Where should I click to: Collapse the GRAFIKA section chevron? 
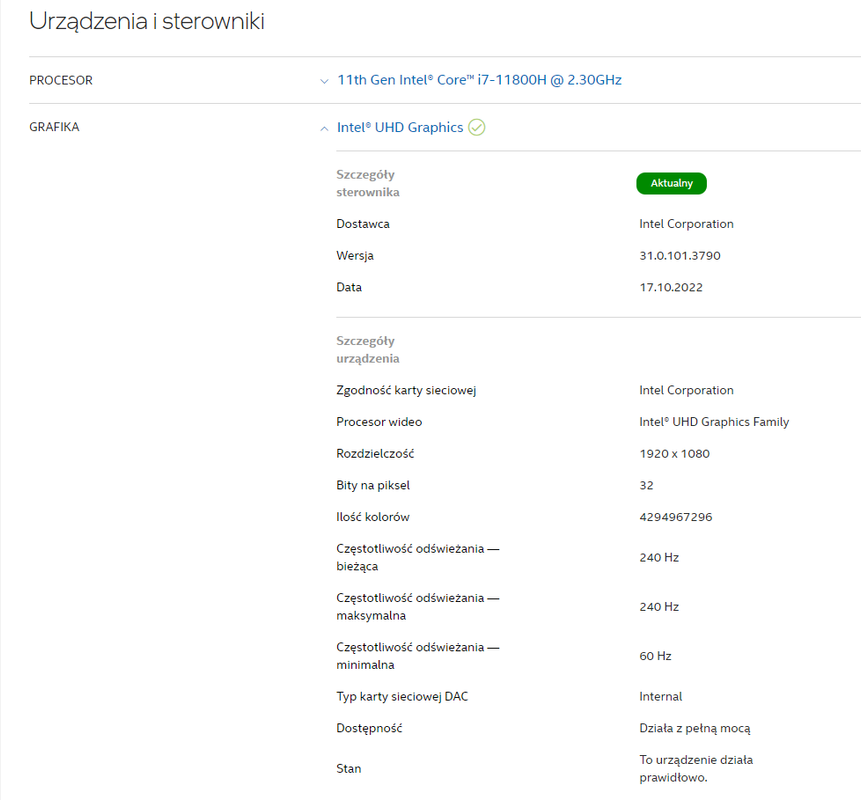[x=324, y=128]
